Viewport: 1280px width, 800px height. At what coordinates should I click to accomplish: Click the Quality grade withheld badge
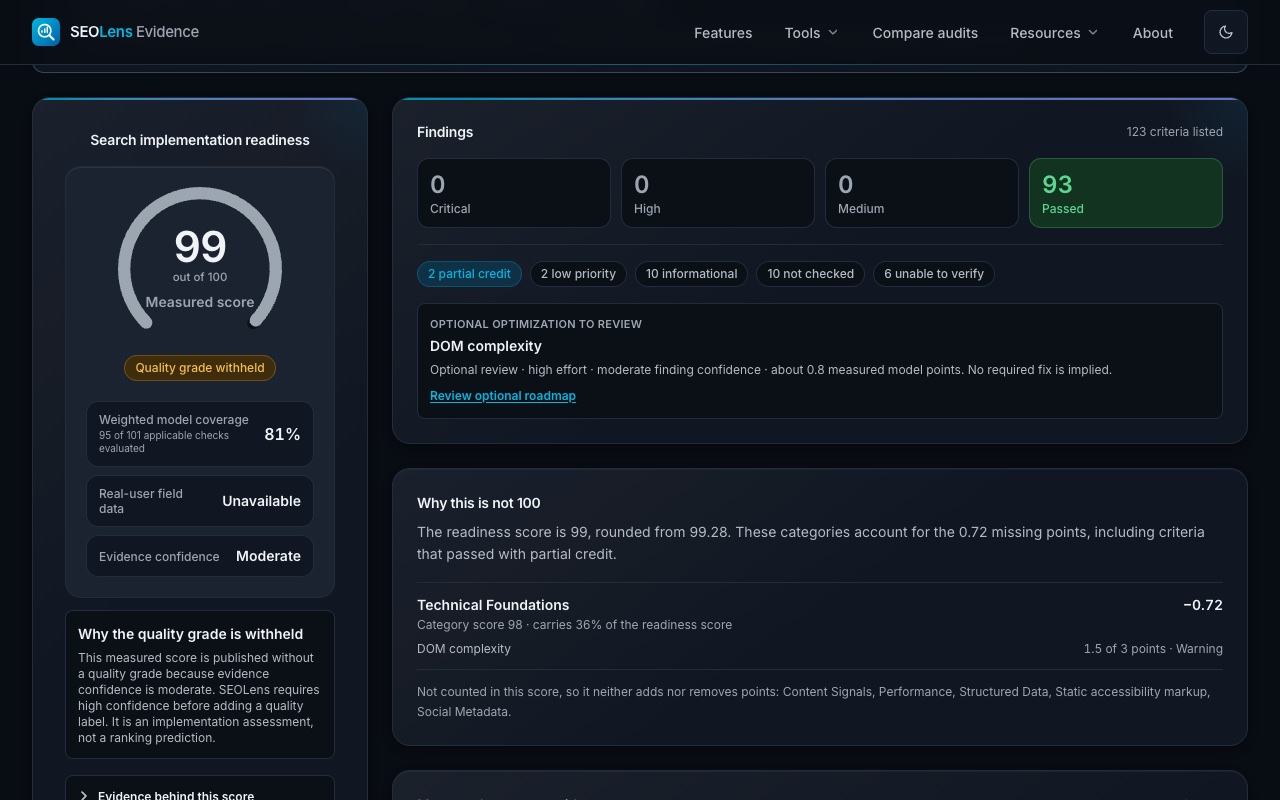tap(200, 368)
